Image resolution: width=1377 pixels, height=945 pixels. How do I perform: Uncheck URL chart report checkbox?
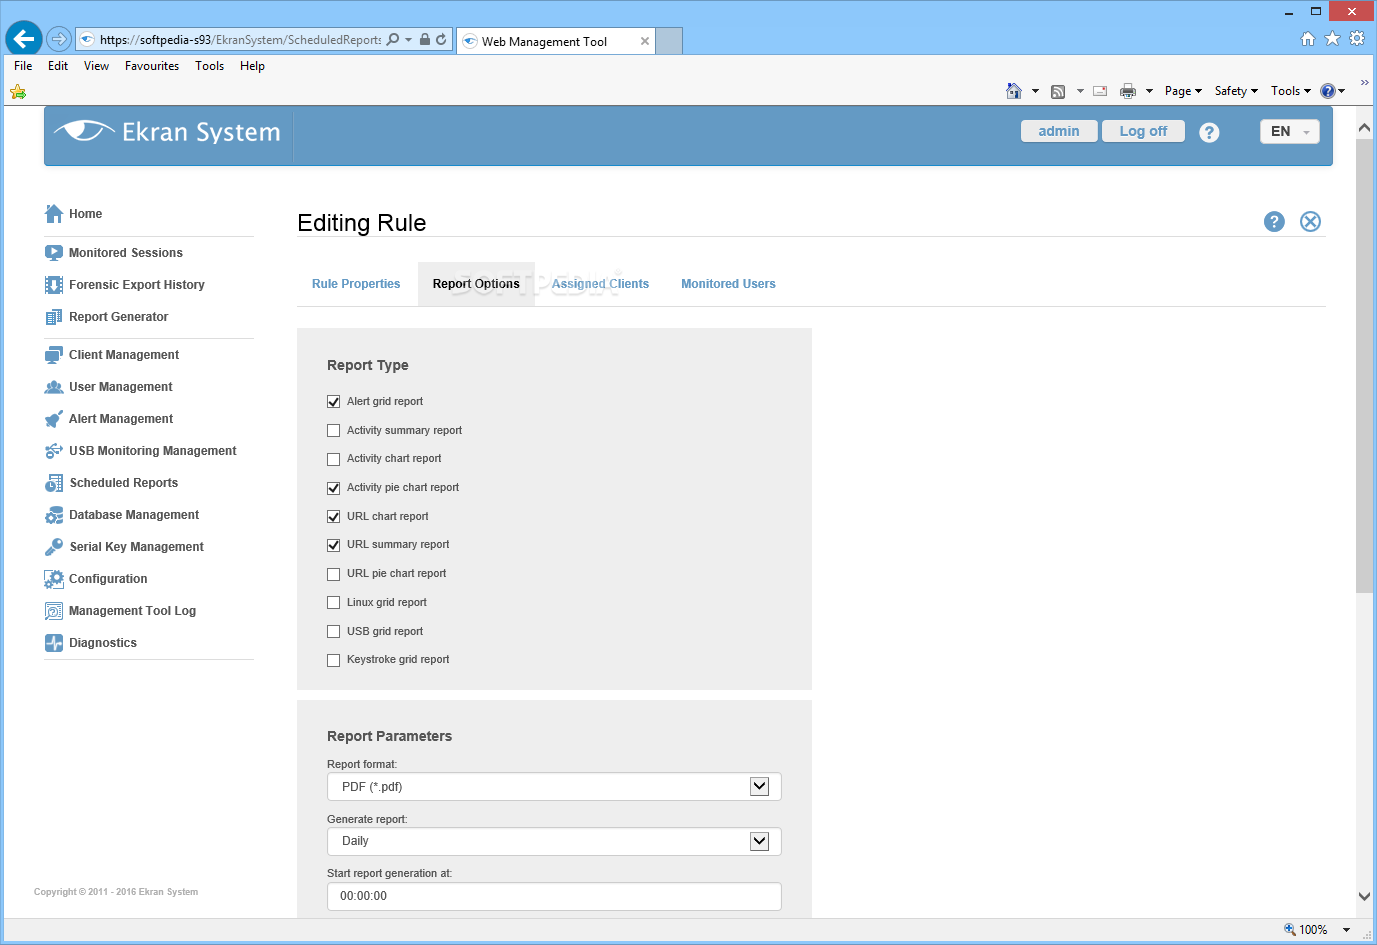(x=334, y=517)
